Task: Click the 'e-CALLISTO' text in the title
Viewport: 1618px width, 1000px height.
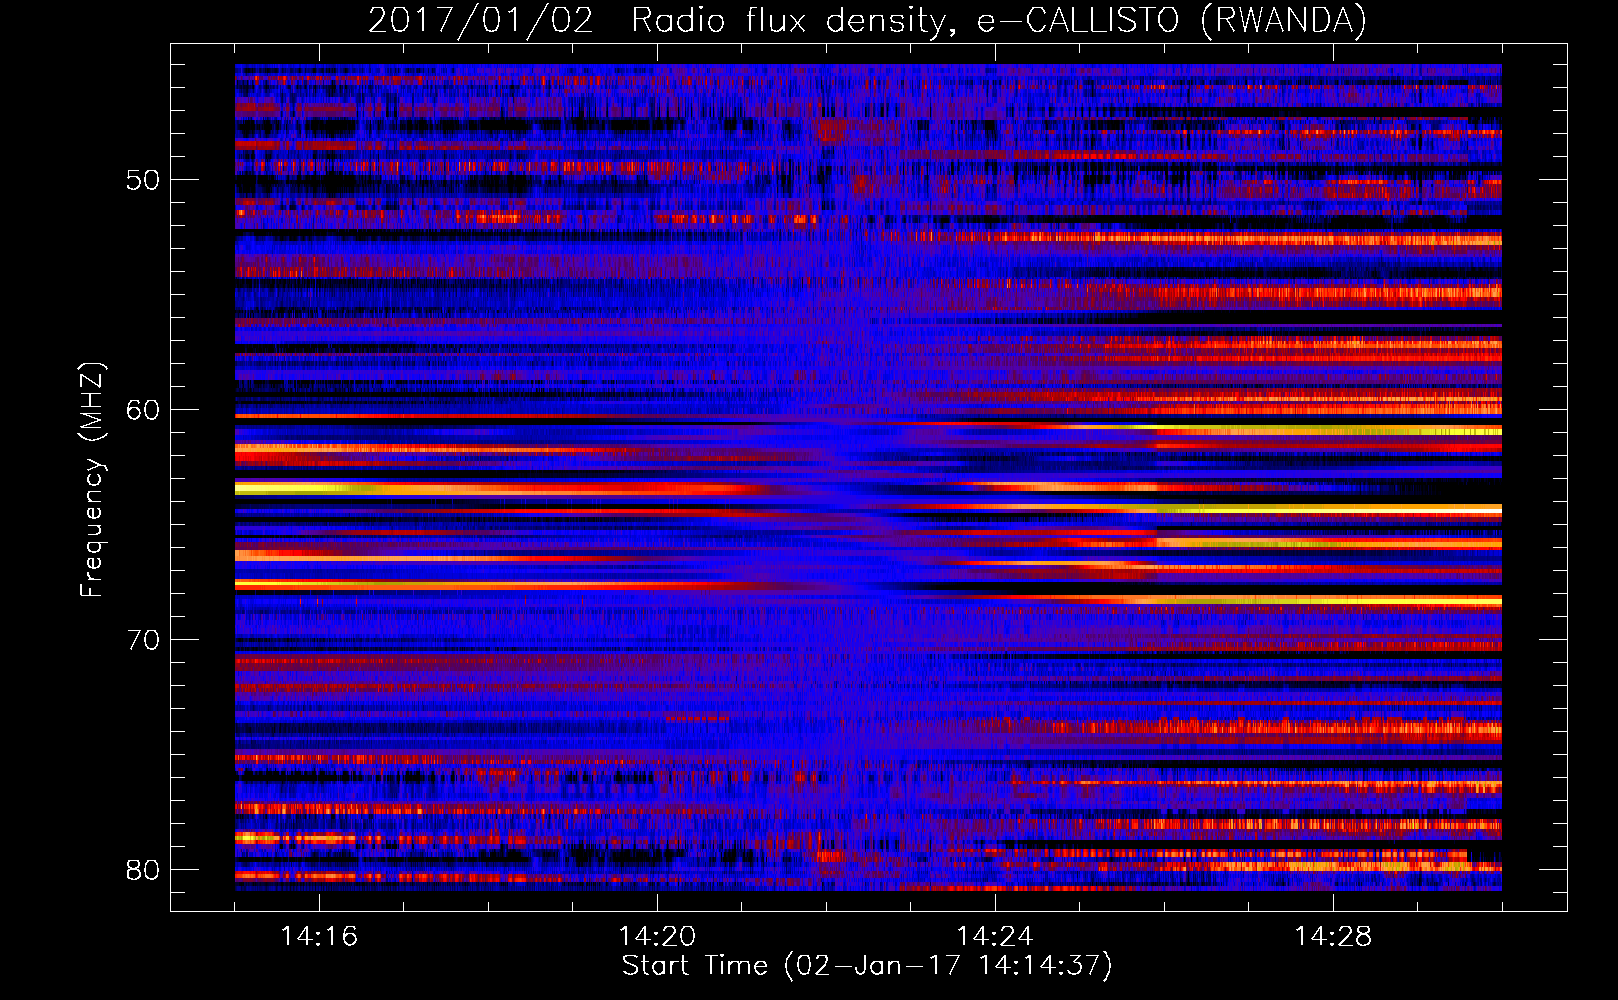Action: [1078, 21]
